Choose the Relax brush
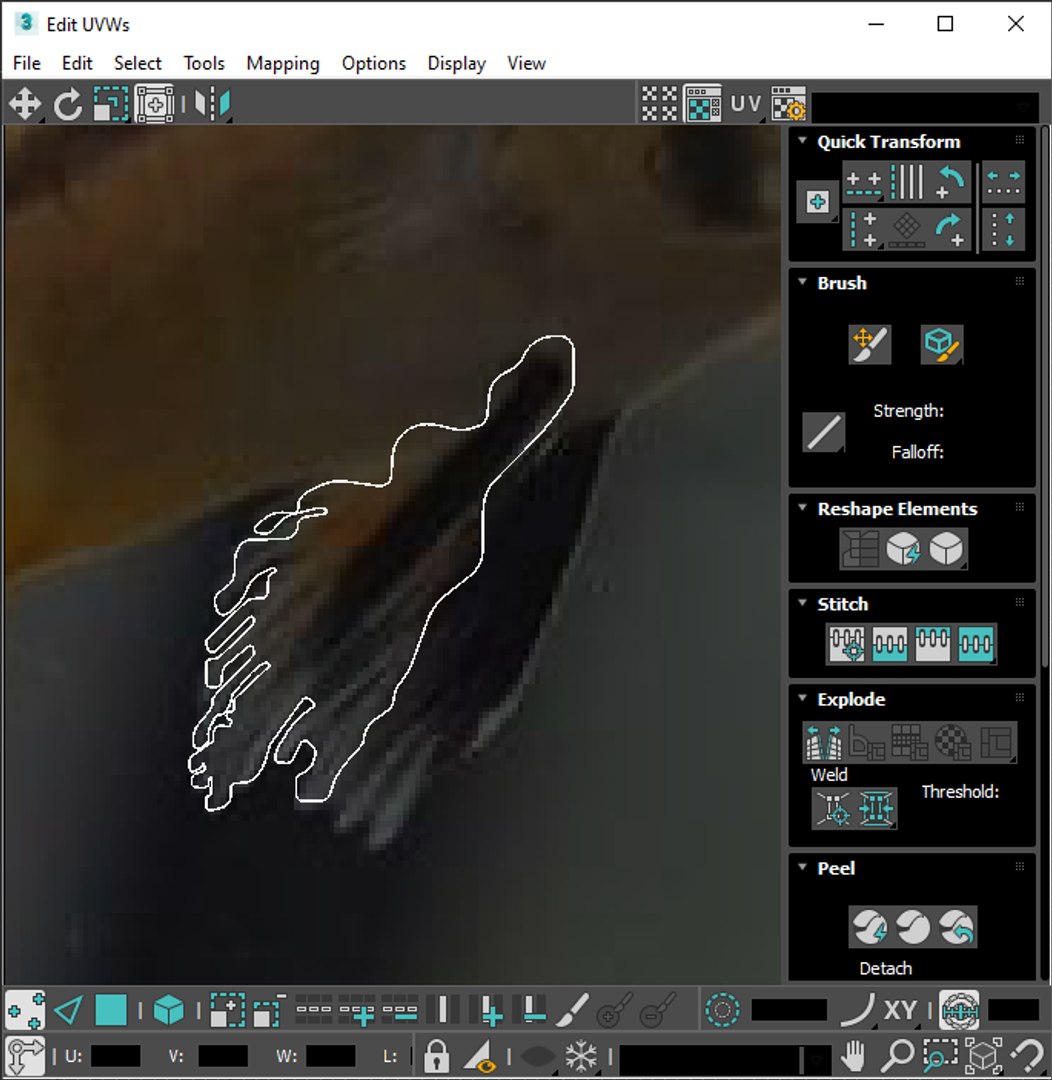The height and width of the screenshot is (1080, 1052). pyautogui.click(x=942, y=344)
